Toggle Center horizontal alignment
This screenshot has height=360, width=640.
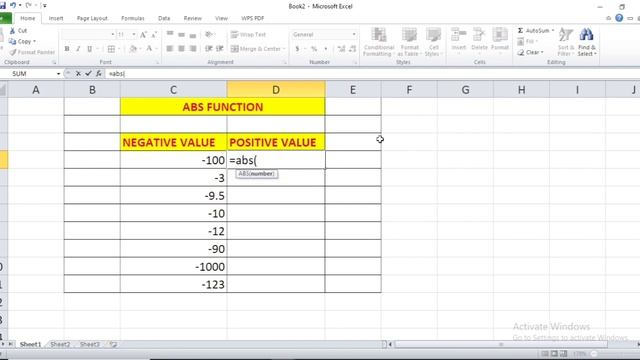tap(181, 49)
